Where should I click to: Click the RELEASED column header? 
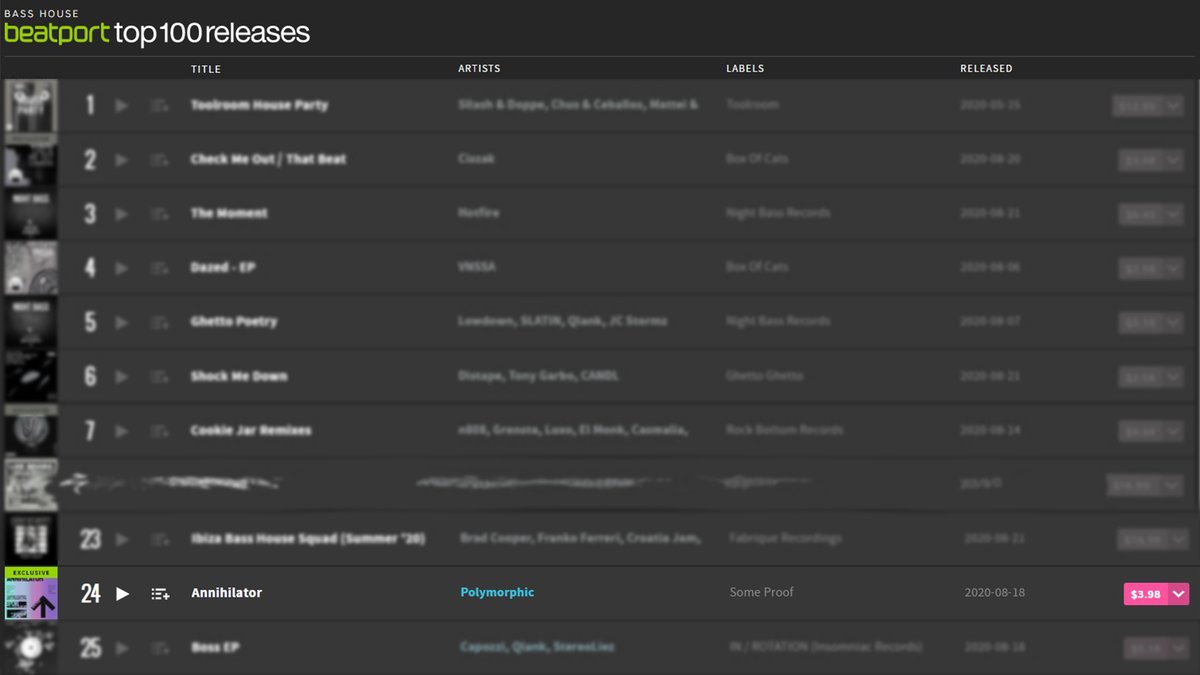tap(986, 69)
